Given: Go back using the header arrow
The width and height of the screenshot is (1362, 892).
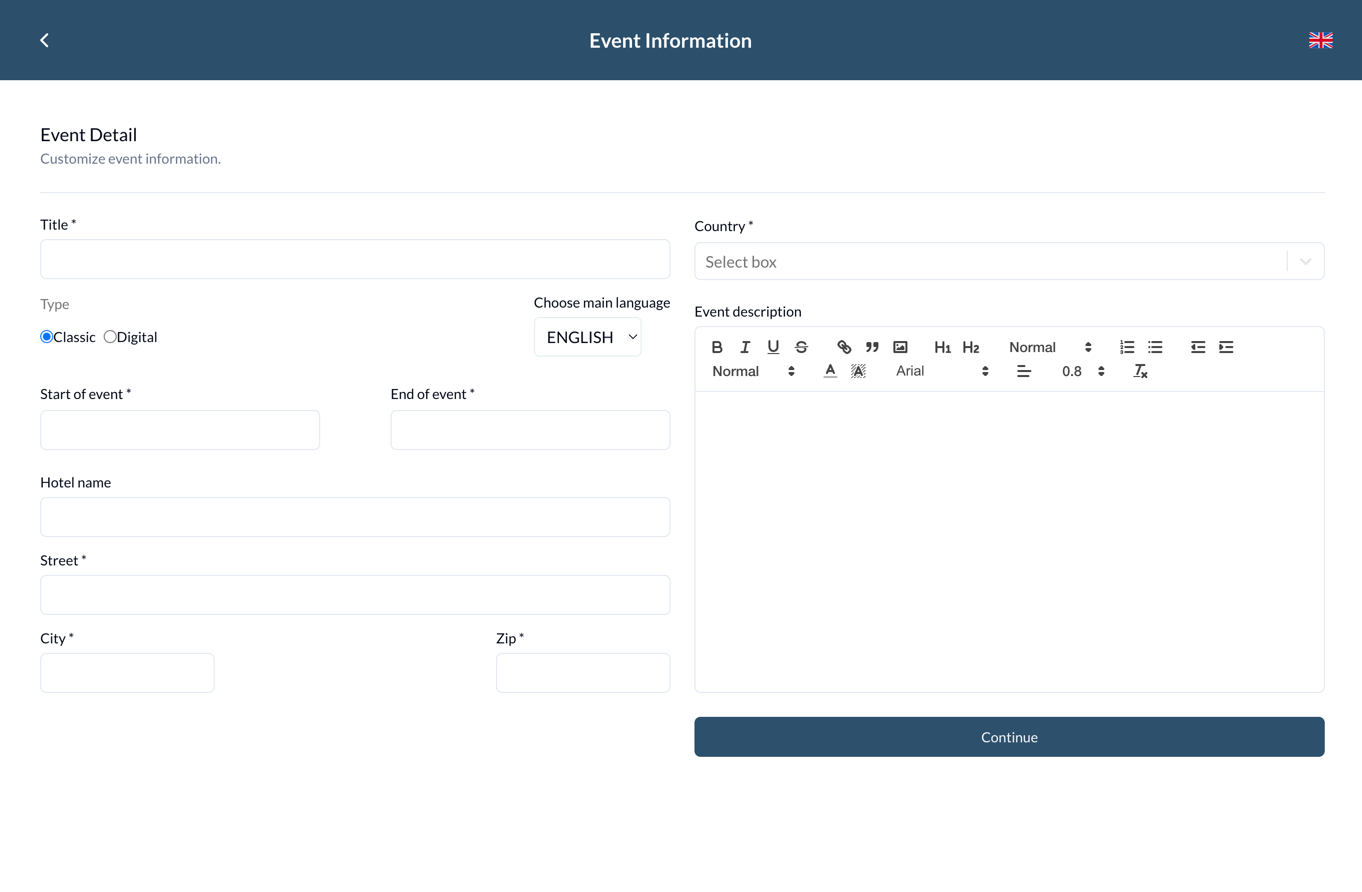Looking at the screenshot, I should coord(45,40).
